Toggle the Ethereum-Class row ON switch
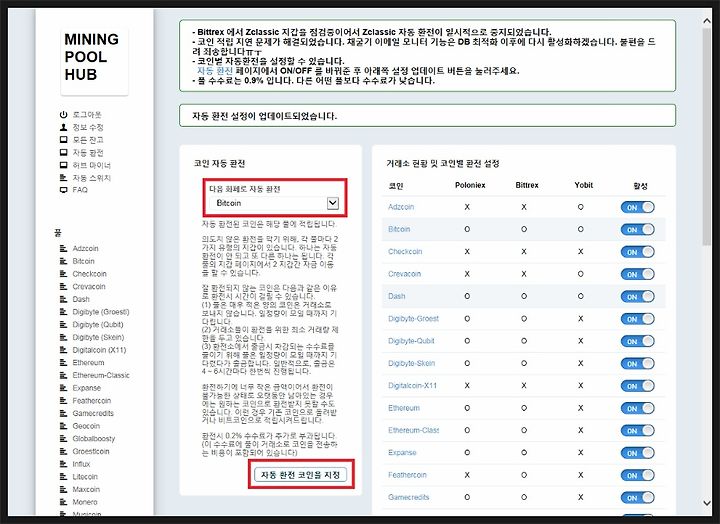Screen dimensions: 720x524 coord(637,431)
